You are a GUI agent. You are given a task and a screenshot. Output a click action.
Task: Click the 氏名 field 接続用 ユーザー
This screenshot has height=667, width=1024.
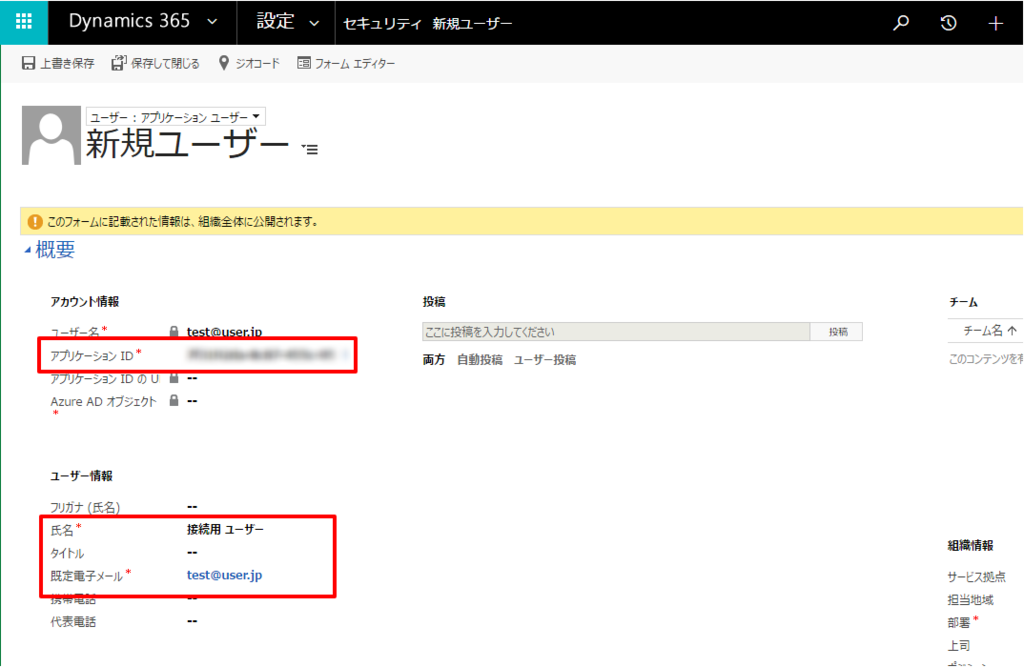pos(225,529)
